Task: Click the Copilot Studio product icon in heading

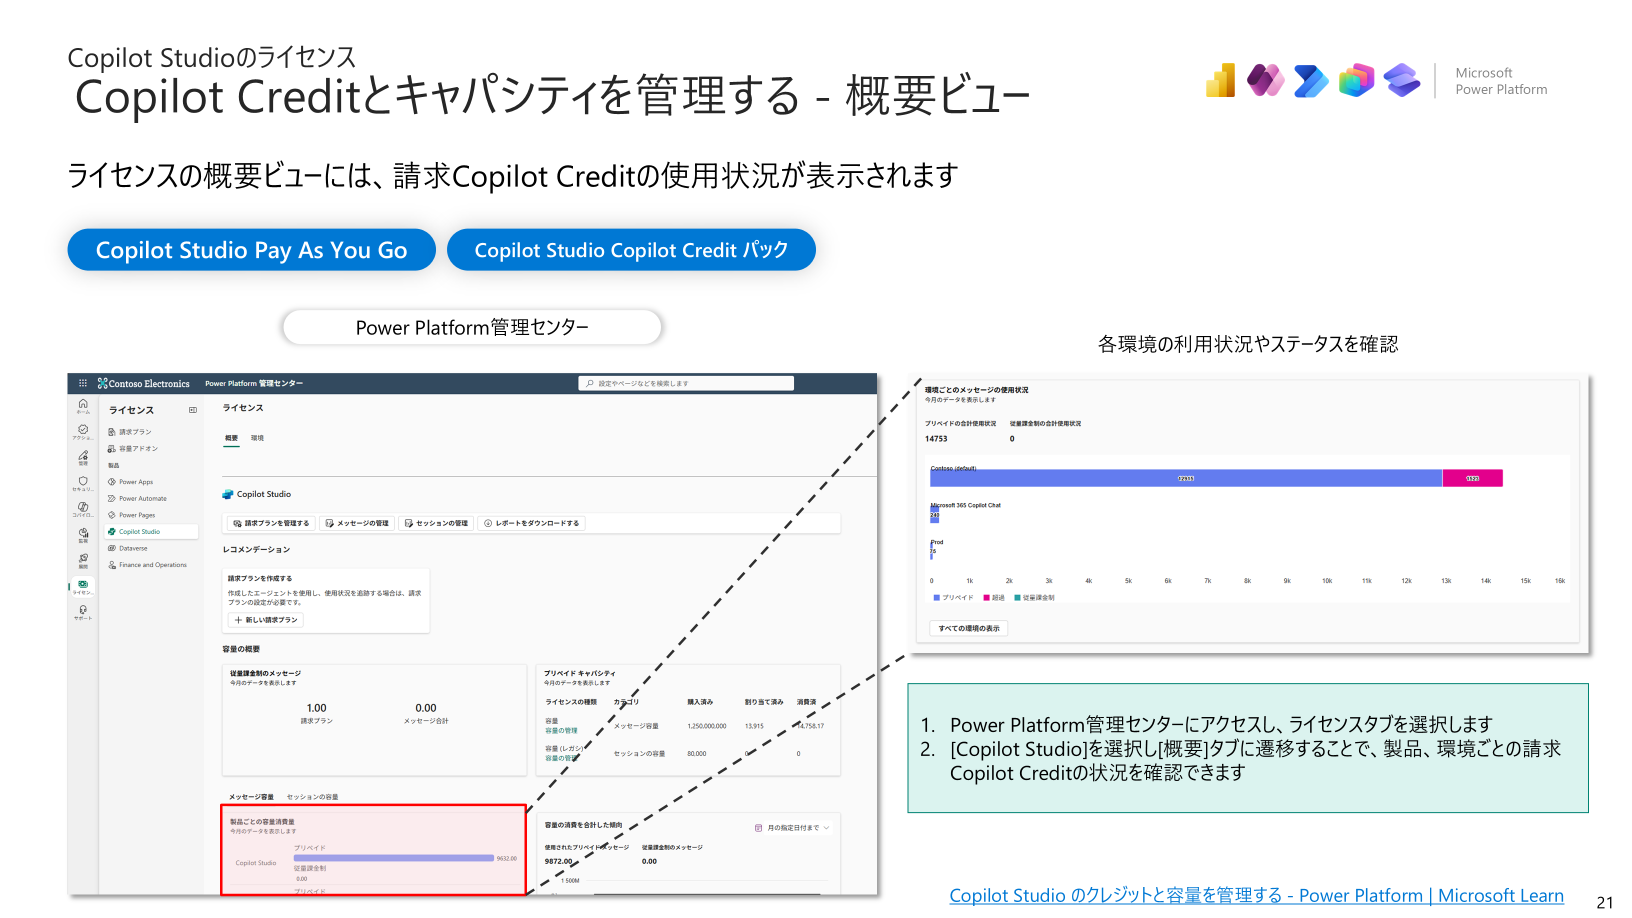Action: [x=227, y=494]
